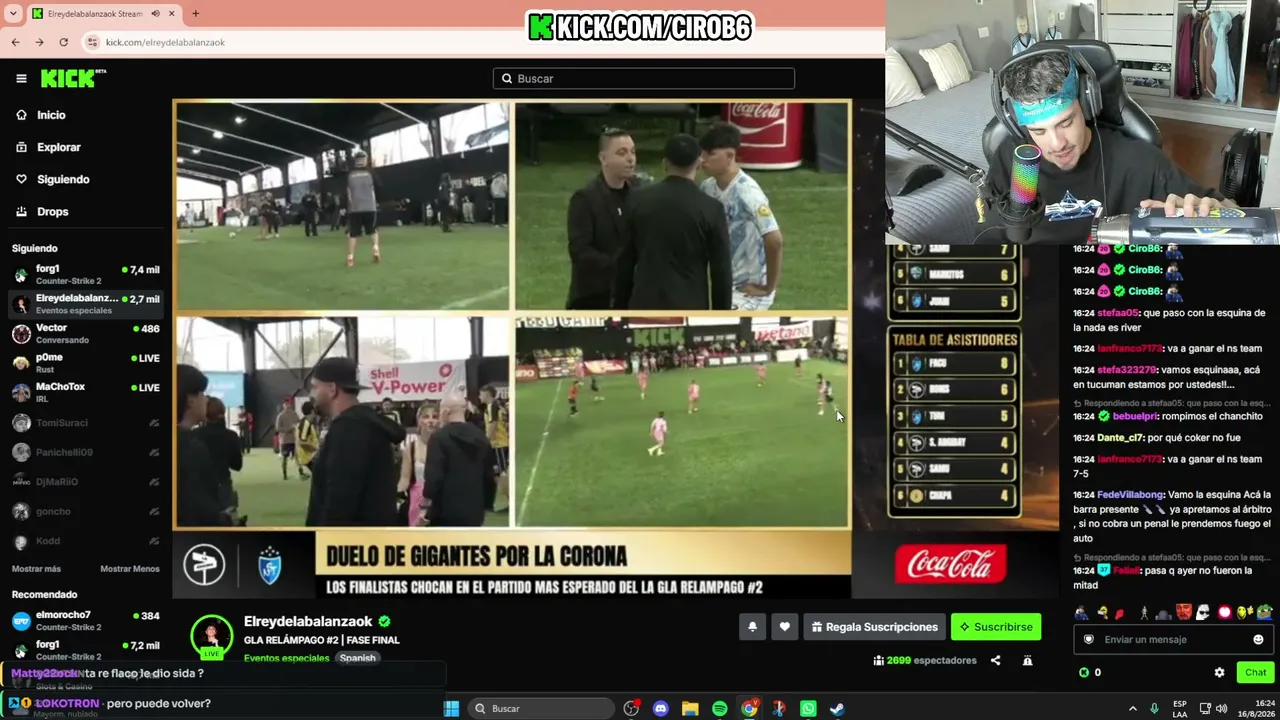Click the browser forward arrow
The image size is (1280, 720).
(x=39, y=42)
